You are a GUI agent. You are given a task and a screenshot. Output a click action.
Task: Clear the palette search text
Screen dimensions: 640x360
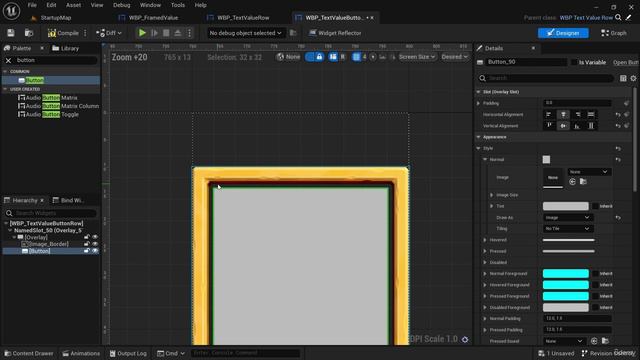[8, 60]
